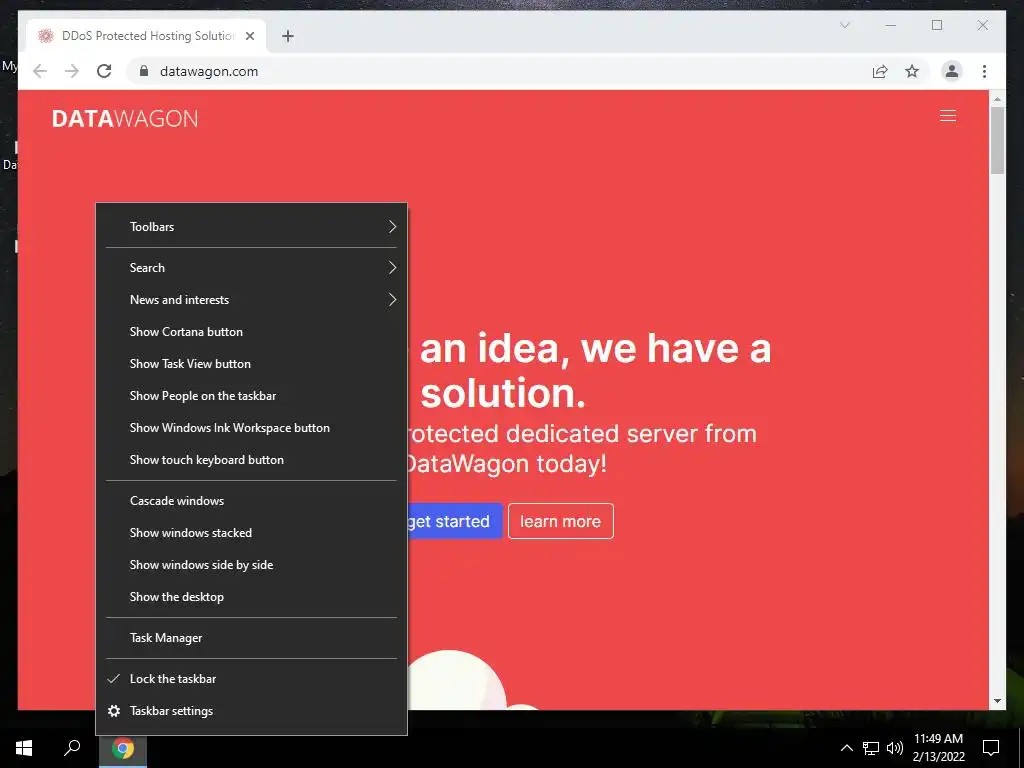Click the address bar URL datawagon.com

pos(209,71)
